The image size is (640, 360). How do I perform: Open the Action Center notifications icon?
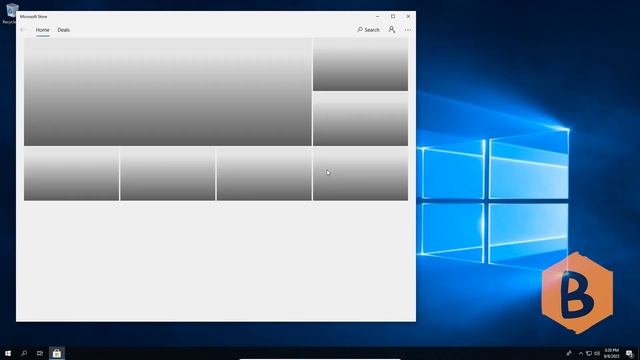[x=629, y=353]
